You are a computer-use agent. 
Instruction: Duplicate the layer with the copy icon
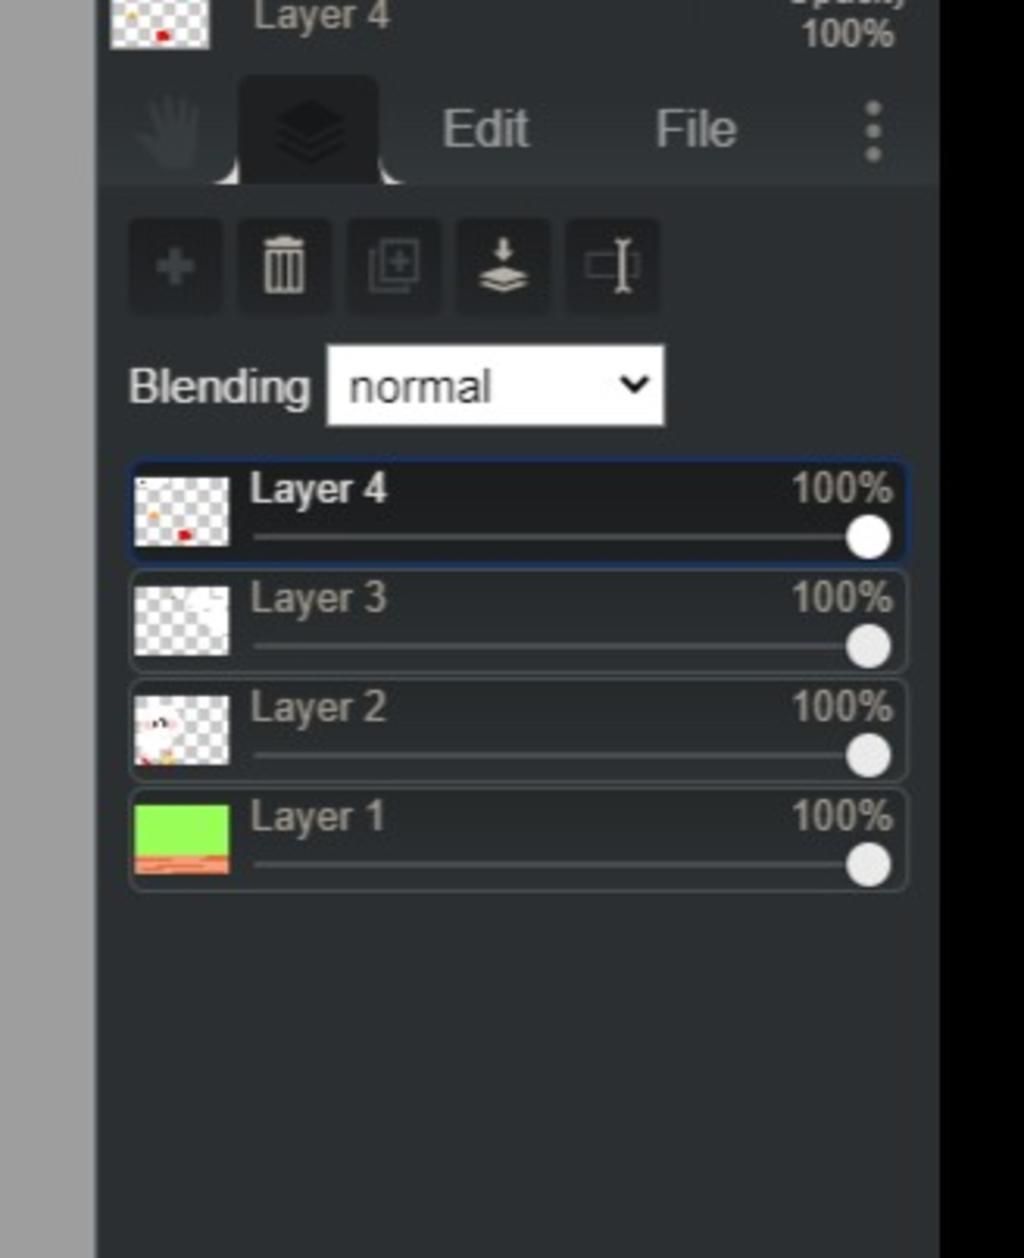coord(394,267)
